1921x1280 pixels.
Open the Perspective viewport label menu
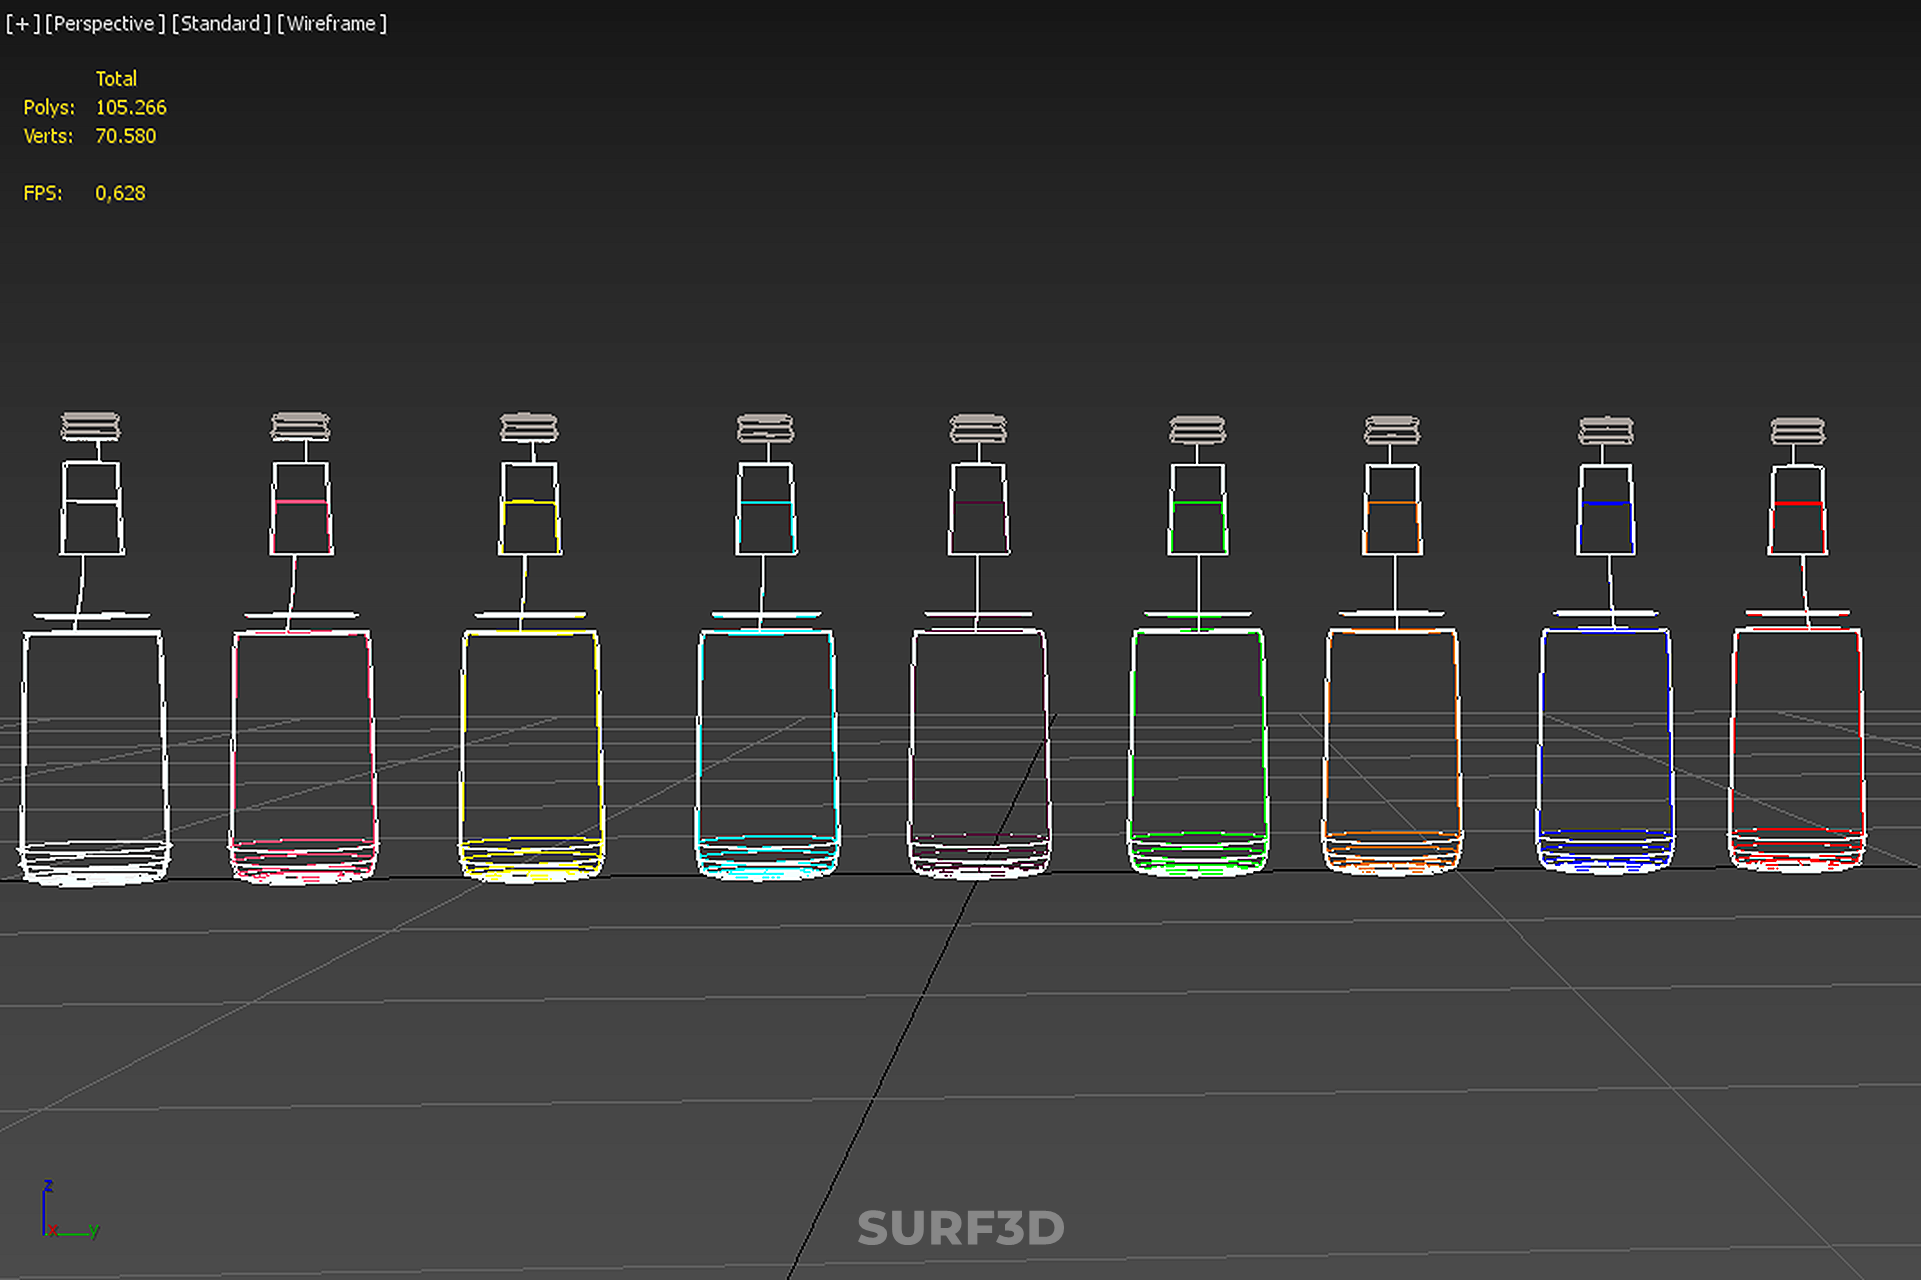pyautogui.click(x=104, y=23)
